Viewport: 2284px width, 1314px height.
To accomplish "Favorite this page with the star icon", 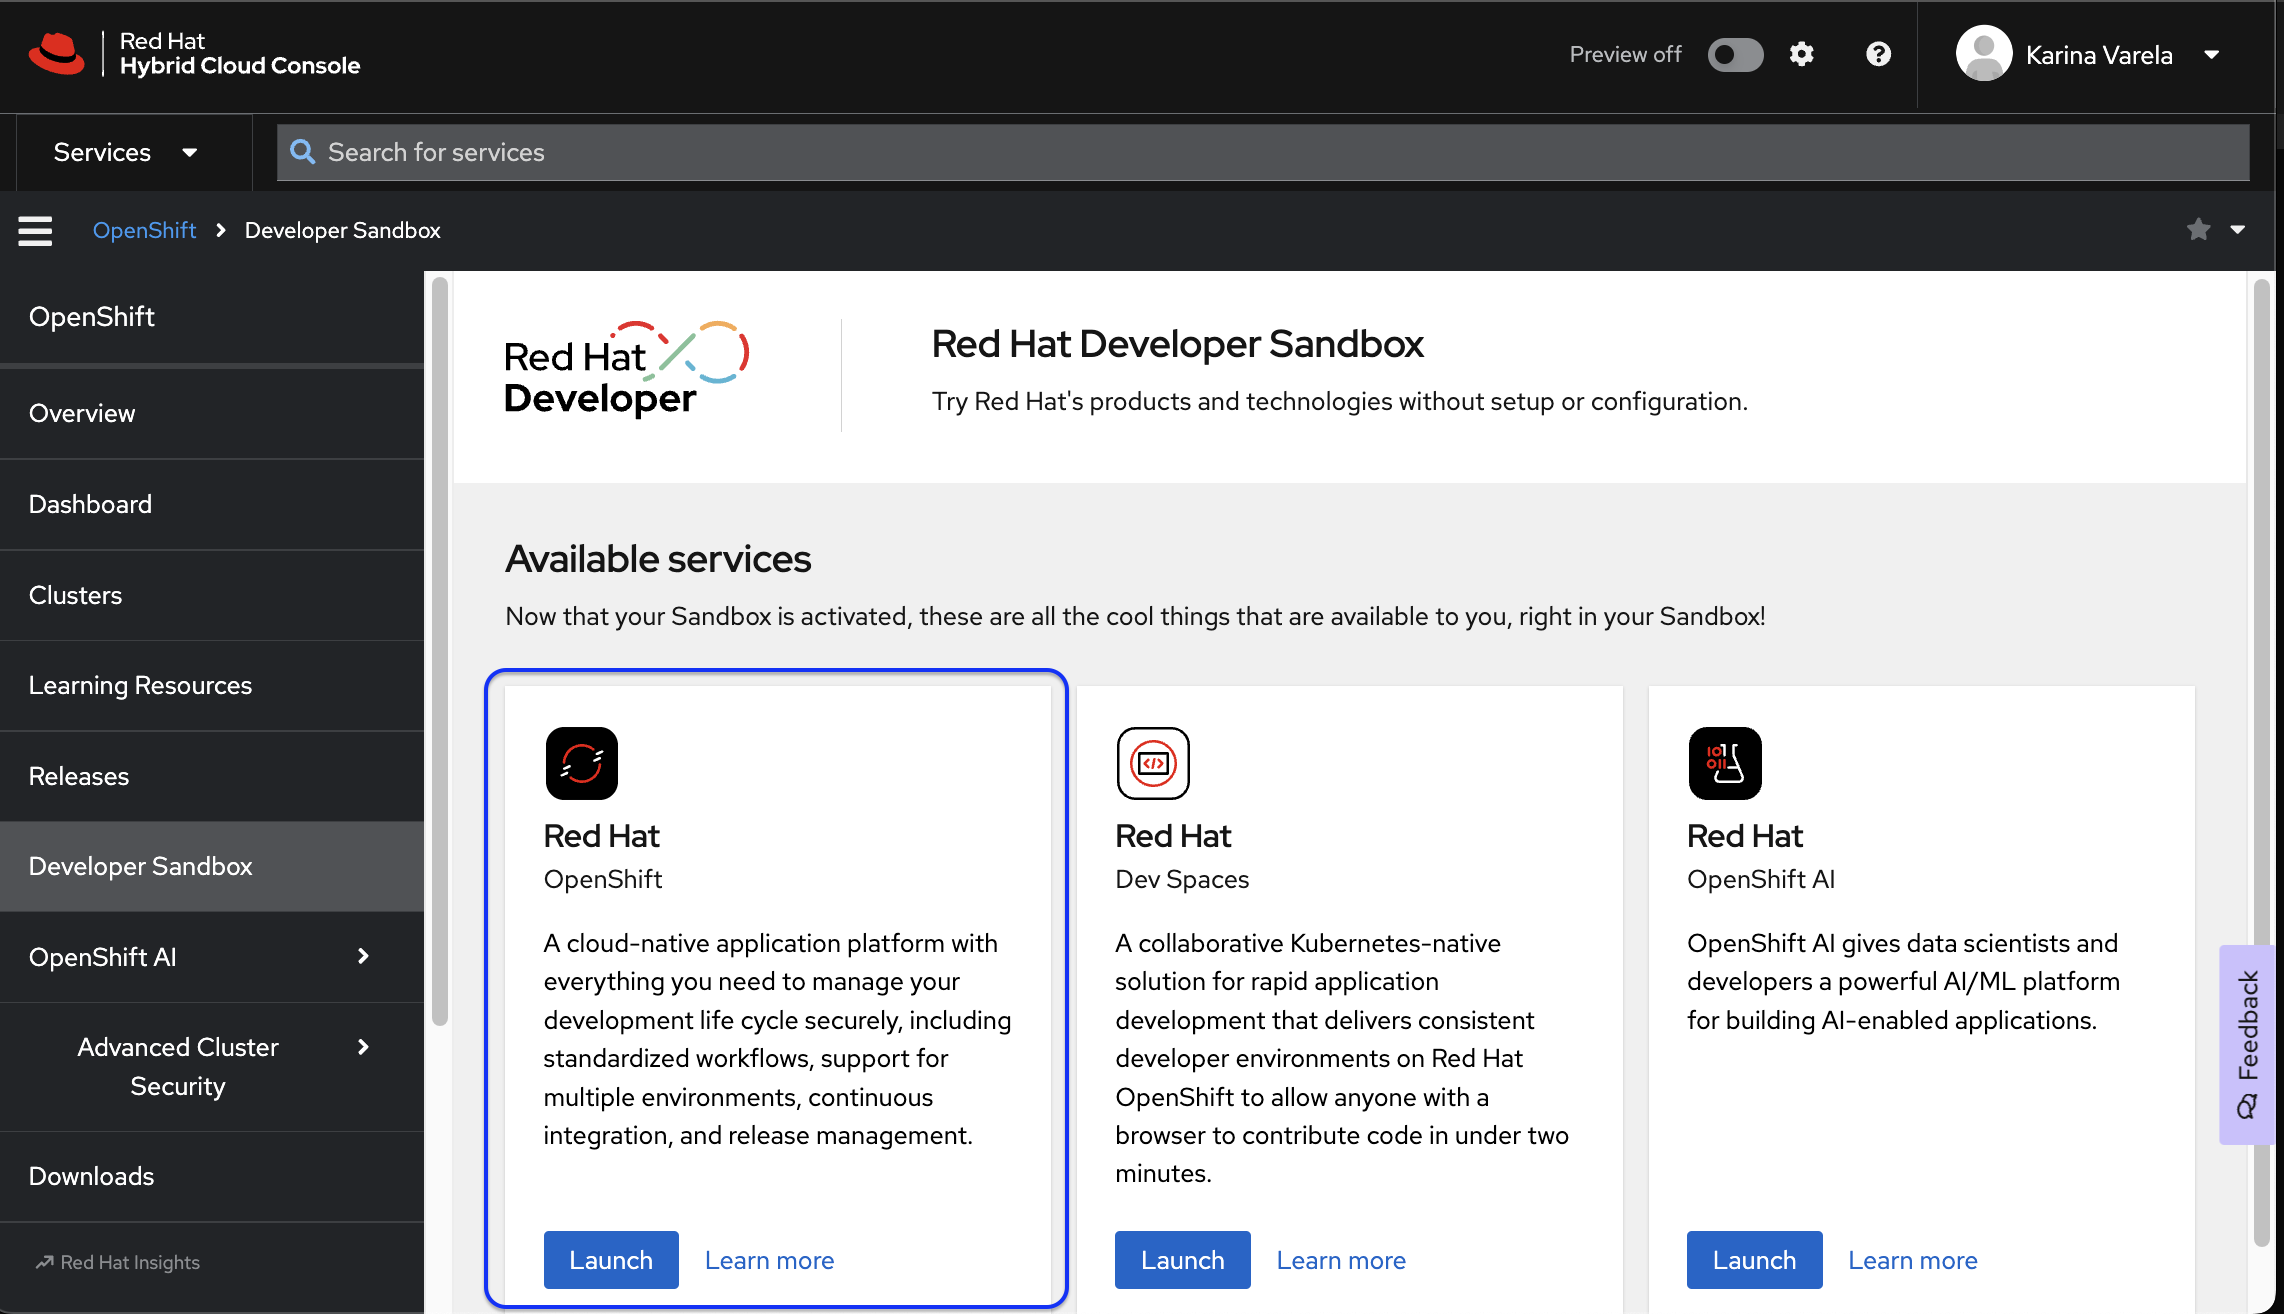I will (2198, 230).
